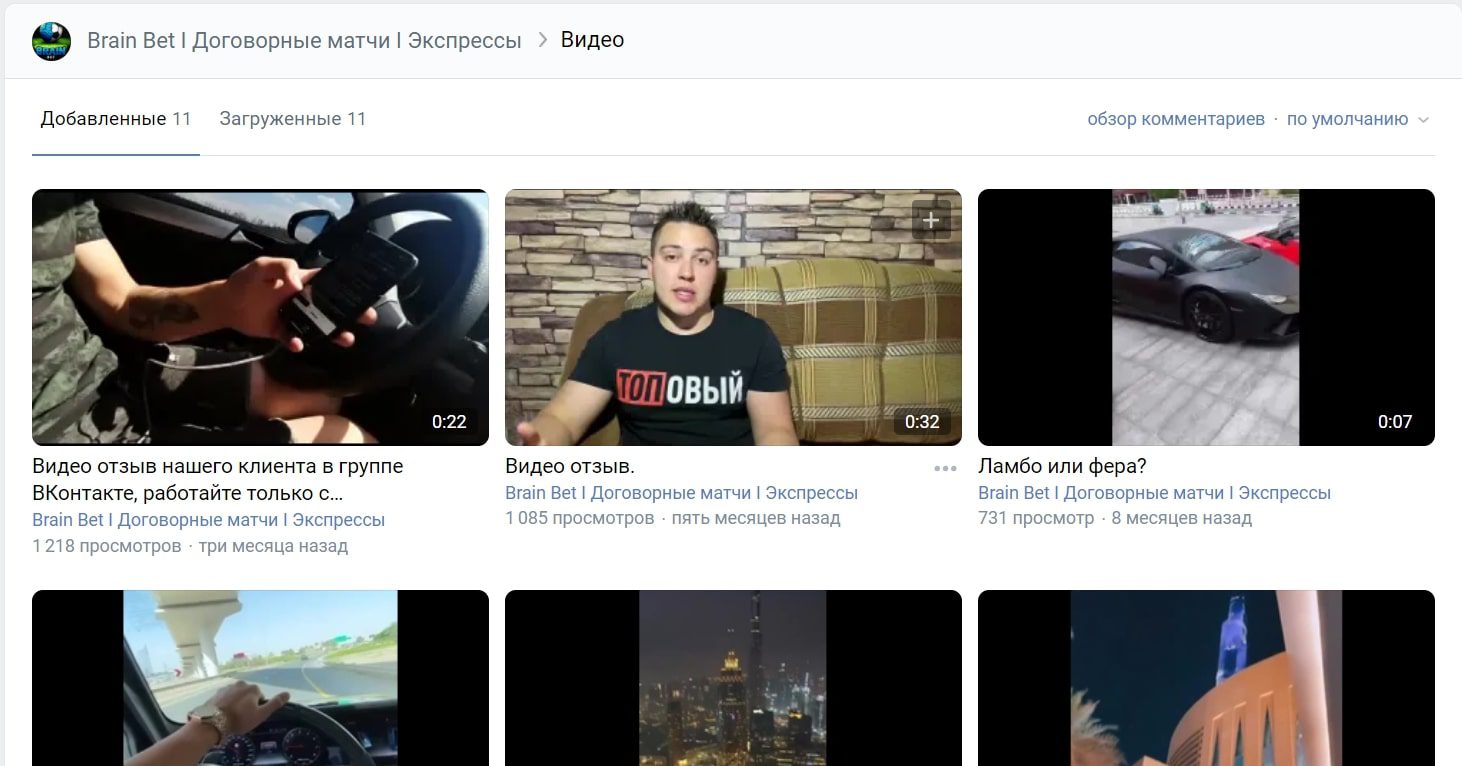Click the sort dropdown chevron arrow
1462x766 pixels.
click(1424, 120)
